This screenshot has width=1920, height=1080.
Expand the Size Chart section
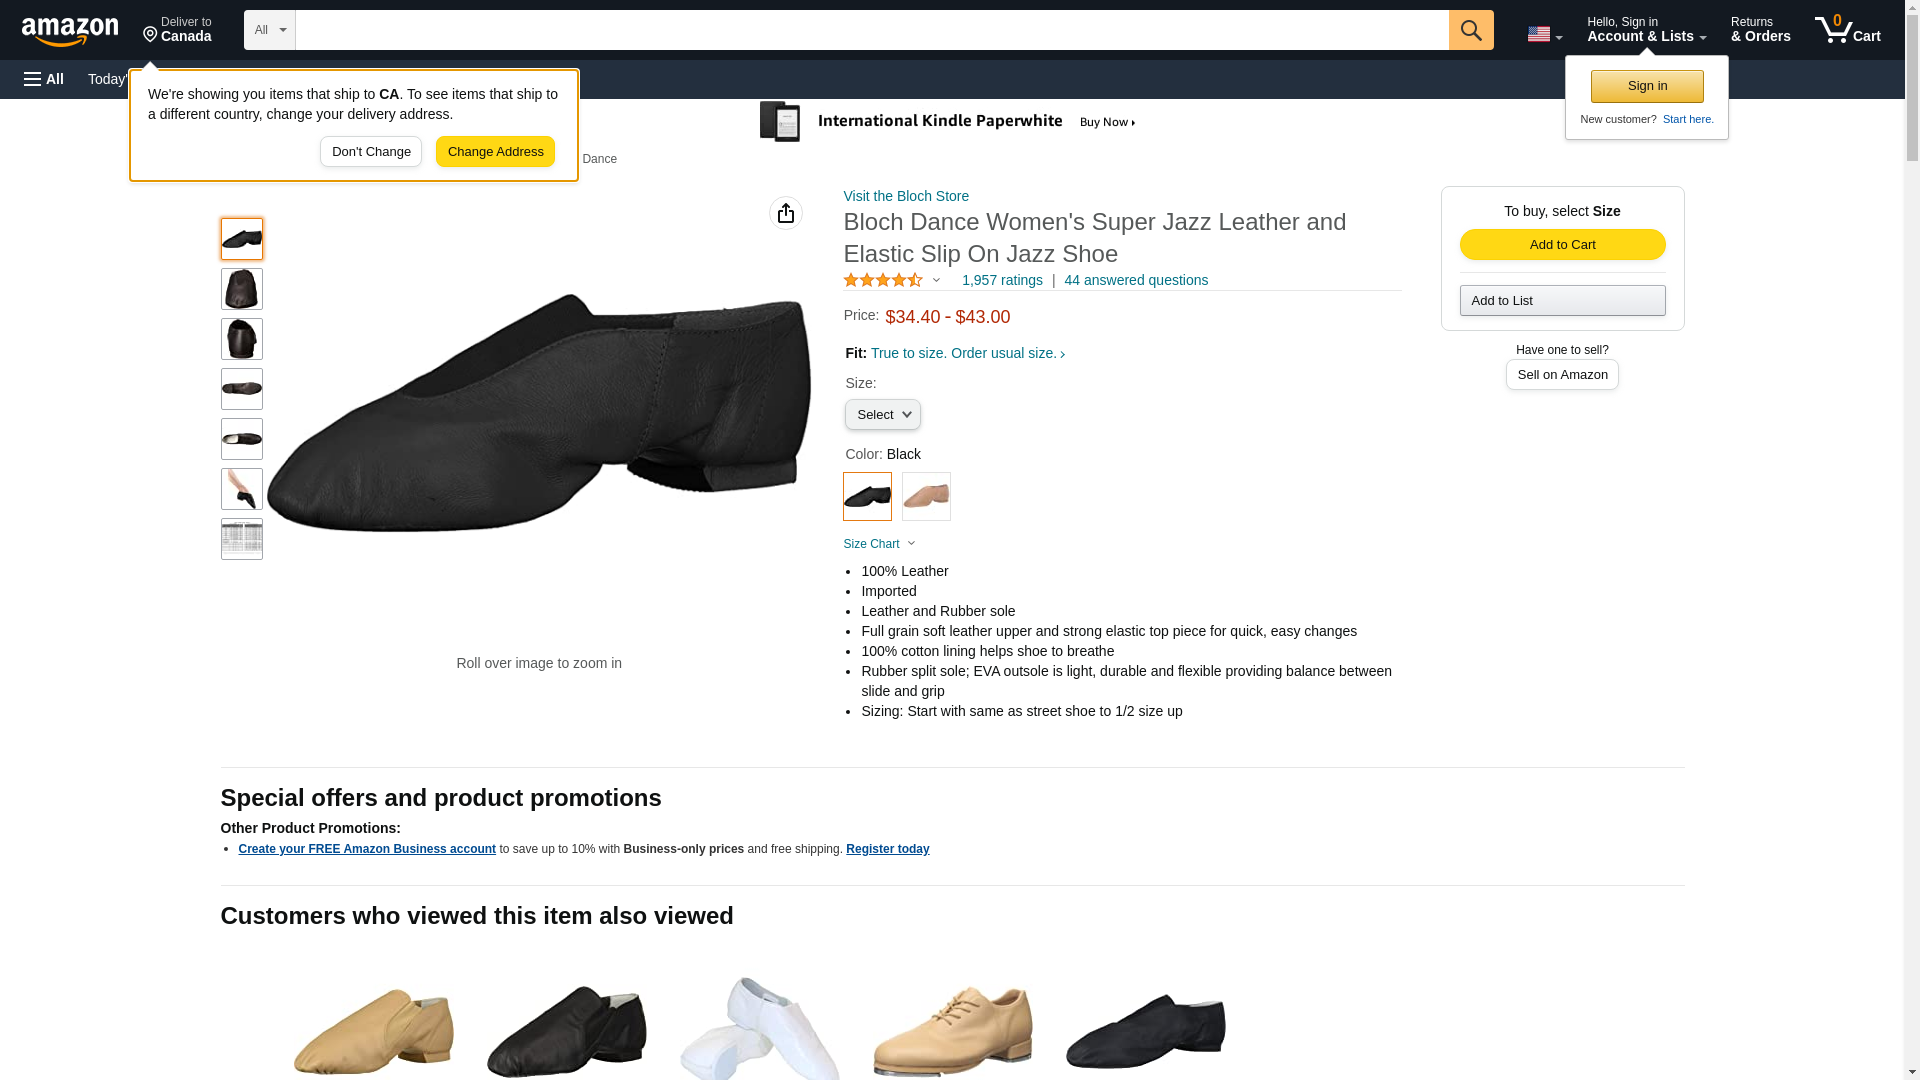[879, 544]
